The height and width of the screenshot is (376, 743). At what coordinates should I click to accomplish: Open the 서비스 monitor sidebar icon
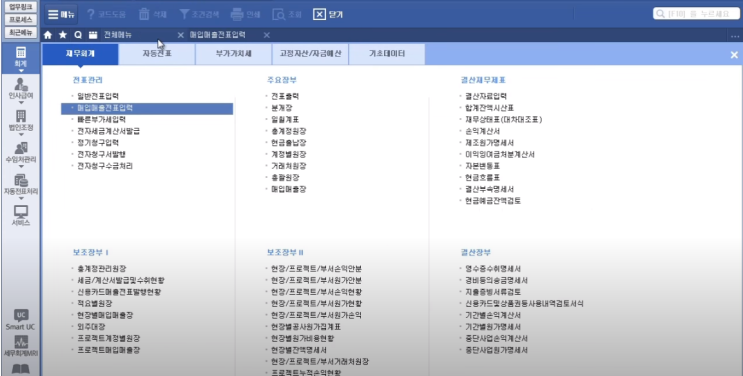(21, 215)
